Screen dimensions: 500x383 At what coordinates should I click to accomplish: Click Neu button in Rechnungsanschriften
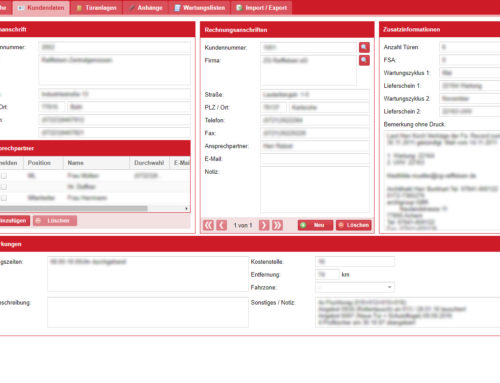click(x=315, y=225)
